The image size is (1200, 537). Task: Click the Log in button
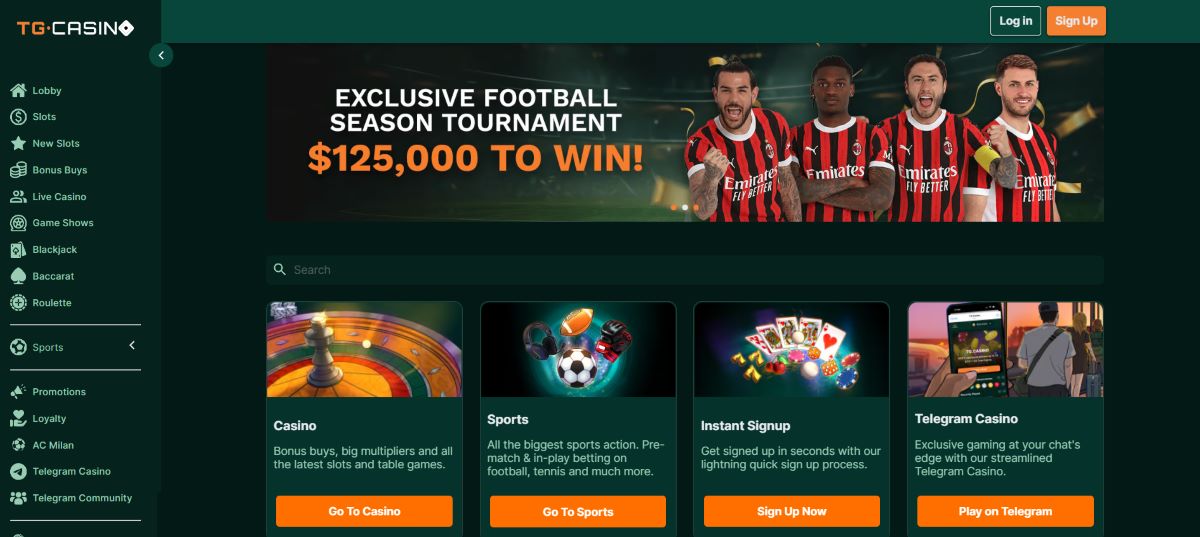(x=1016, y=21)
